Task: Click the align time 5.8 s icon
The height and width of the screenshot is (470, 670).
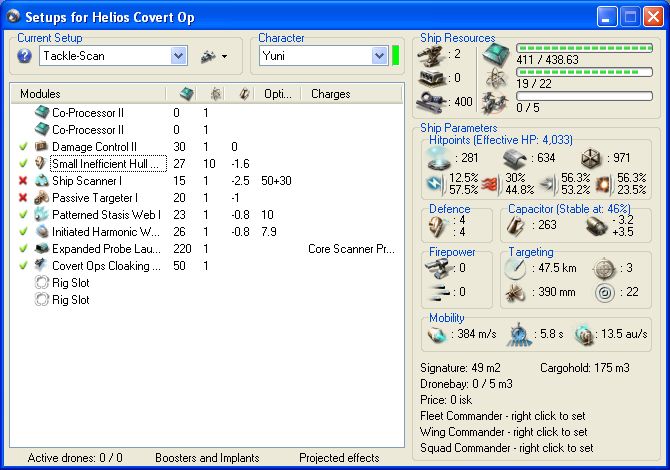Action: coord(519,335)
